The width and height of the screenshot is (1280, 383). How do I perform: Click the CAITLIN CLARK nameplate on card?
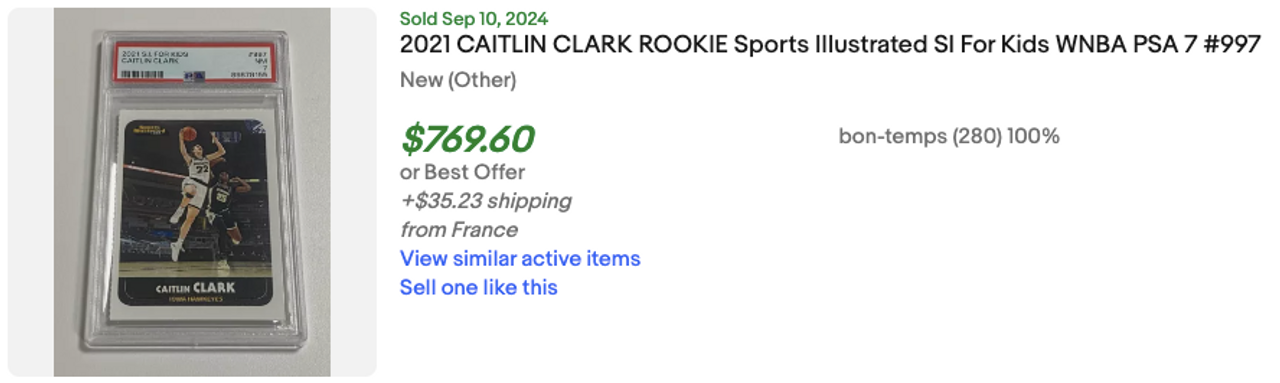tap(197, 290)
